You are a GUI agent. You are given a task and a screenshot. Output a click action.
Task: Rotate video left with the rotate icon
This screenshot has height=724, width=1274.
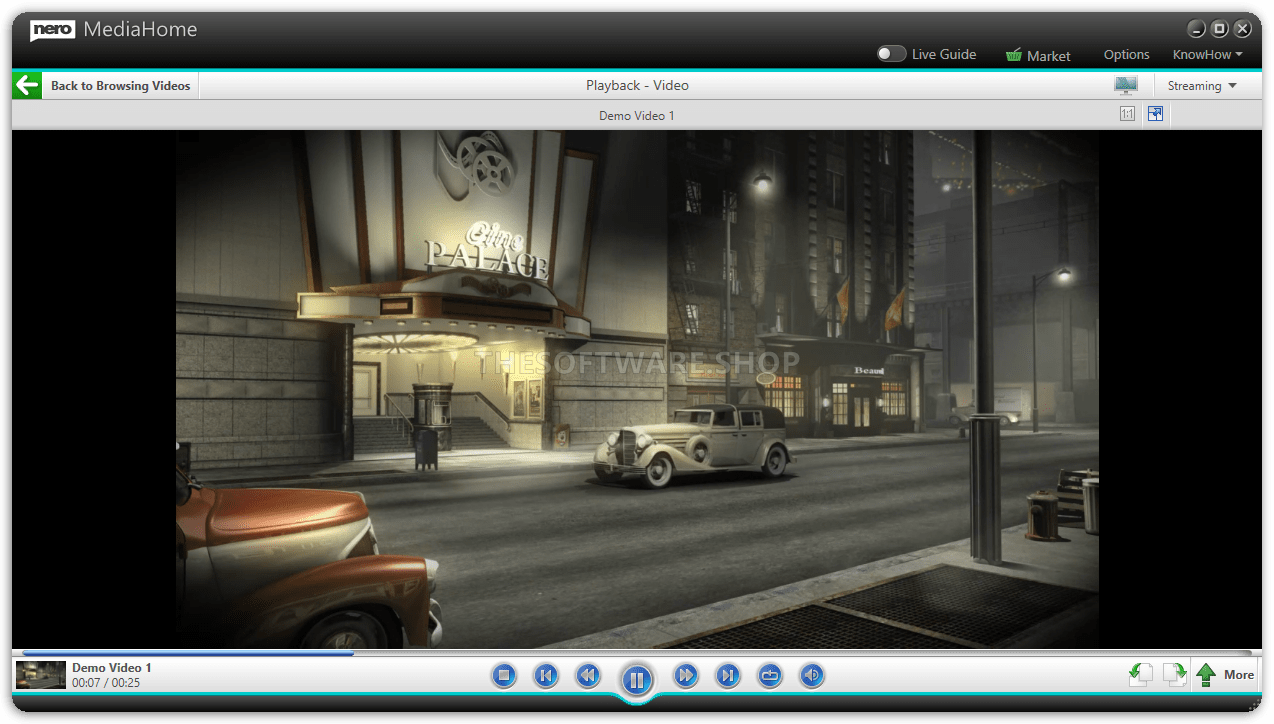click(x=1140, y=675)
